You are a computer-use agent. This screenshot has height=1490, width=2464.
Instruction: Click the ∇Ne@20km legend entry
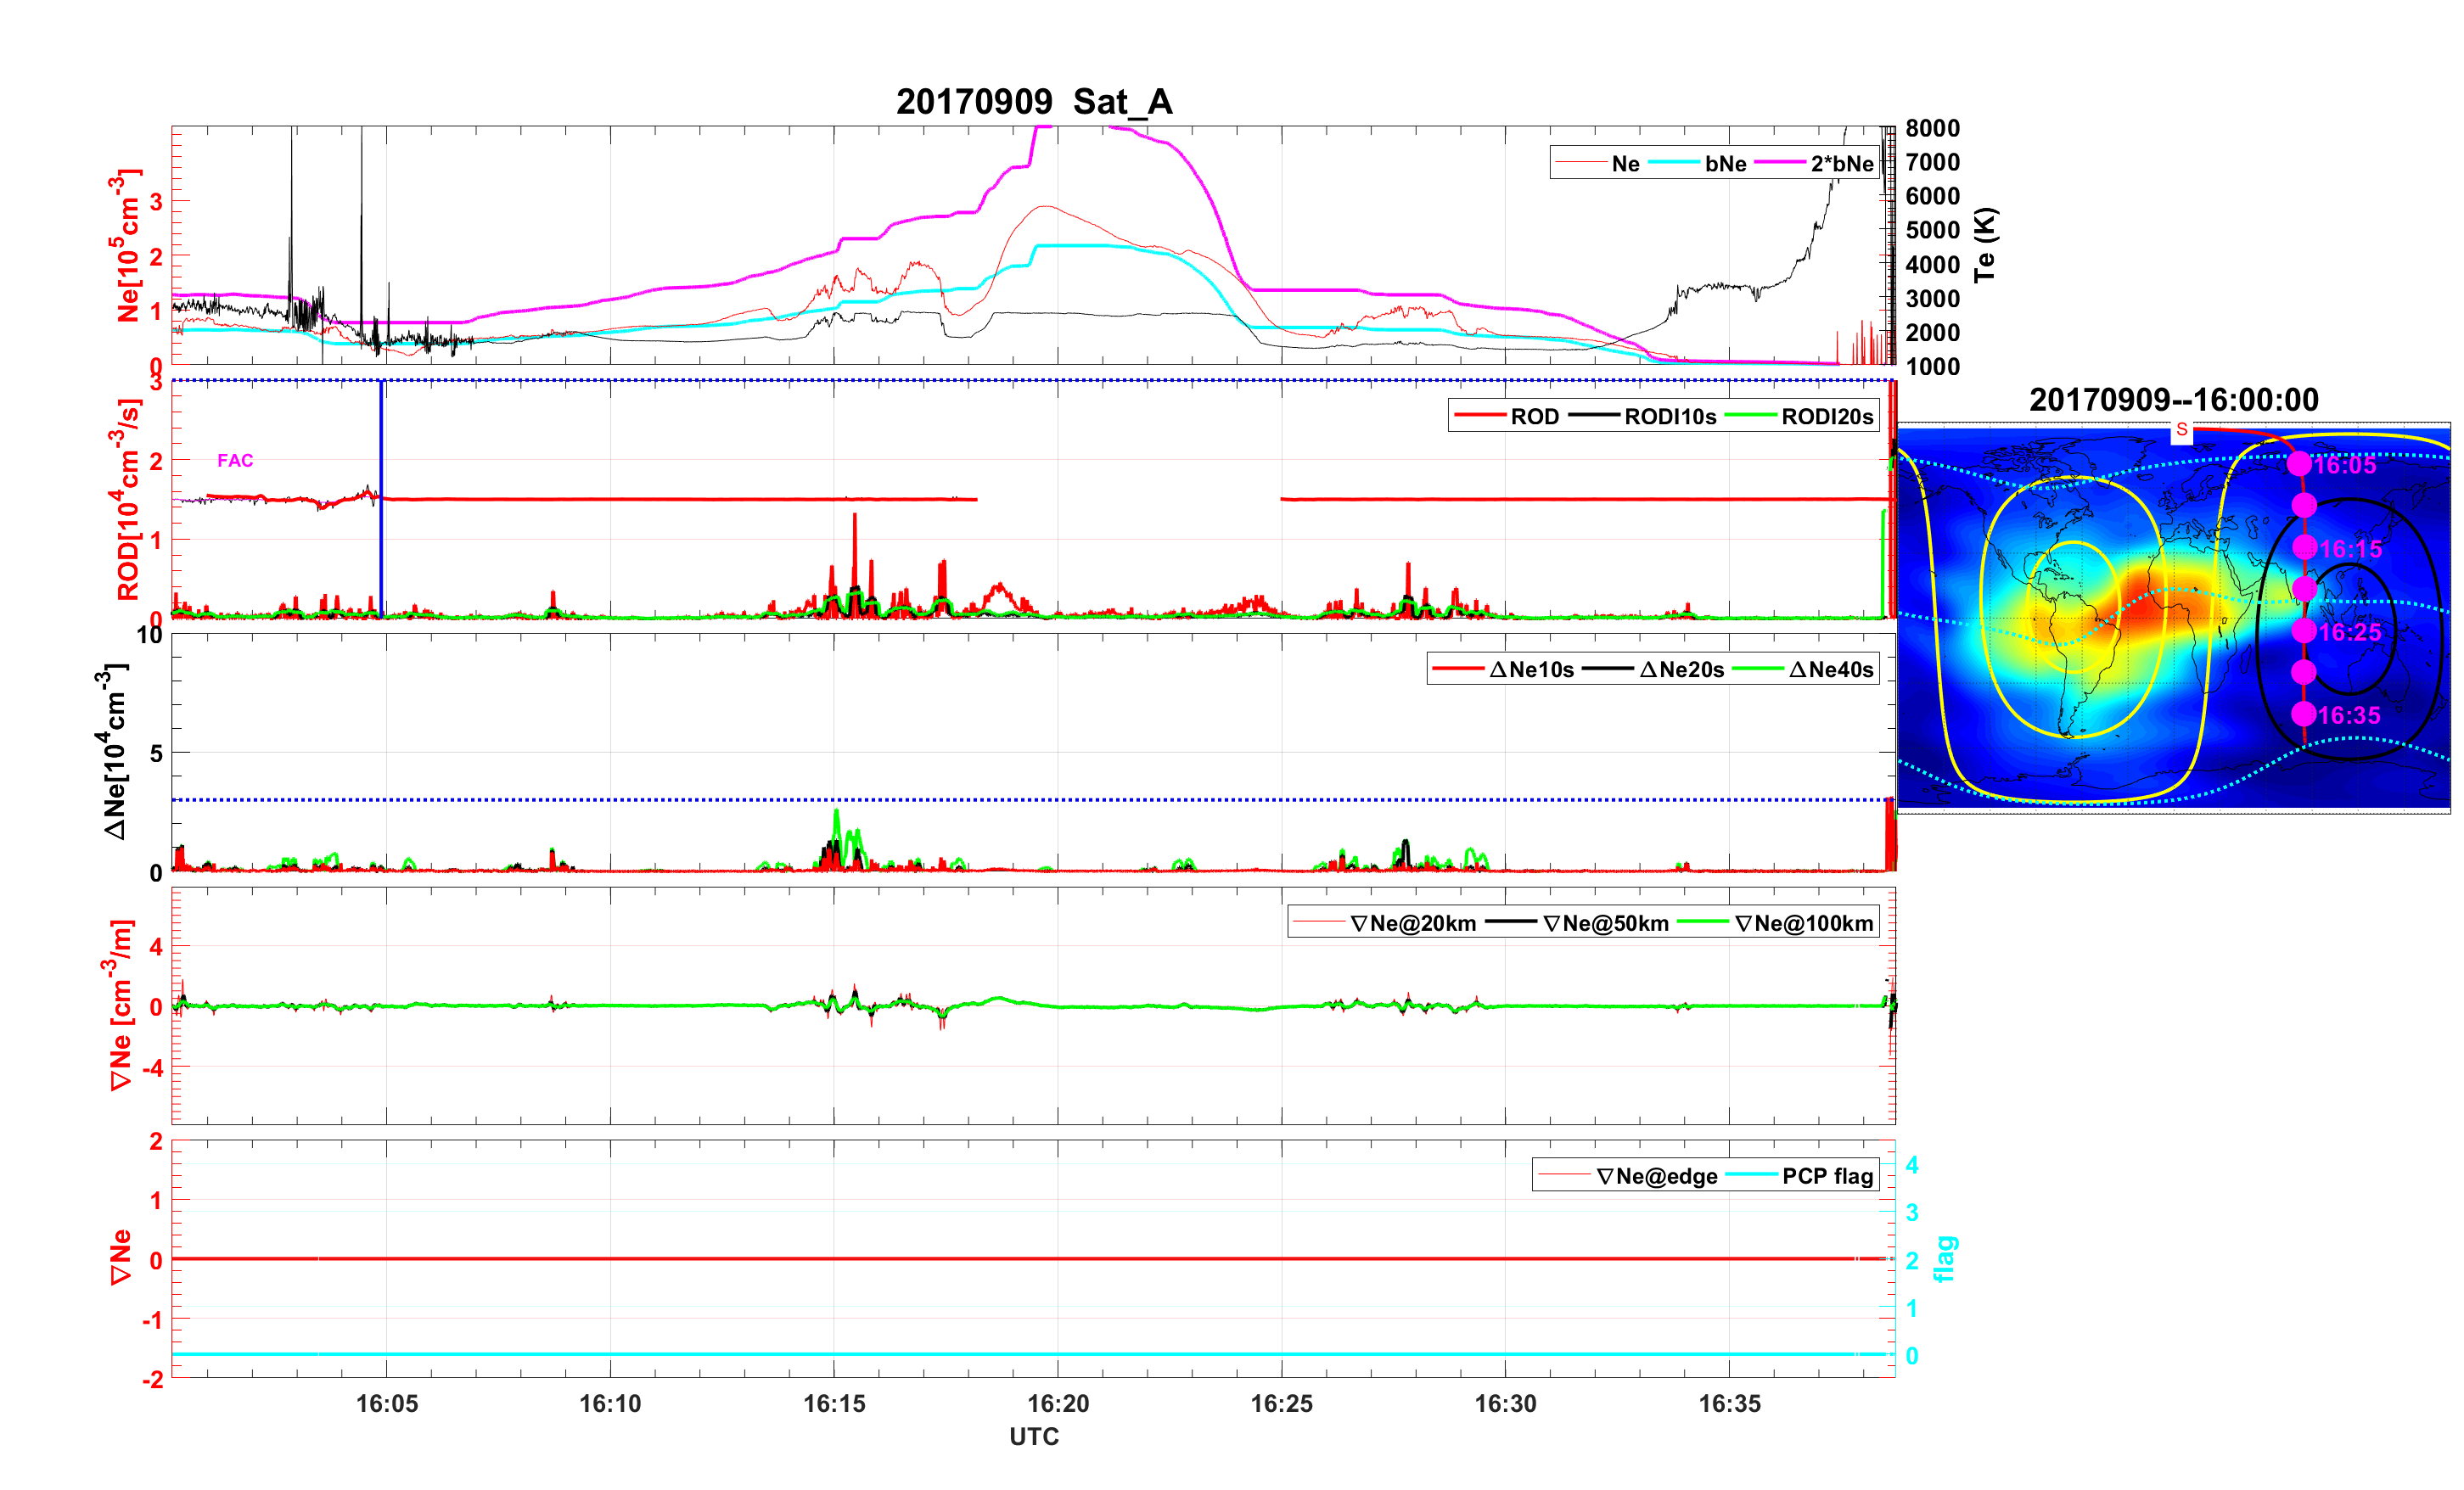pyautogui.click(x=1412, y=924)
